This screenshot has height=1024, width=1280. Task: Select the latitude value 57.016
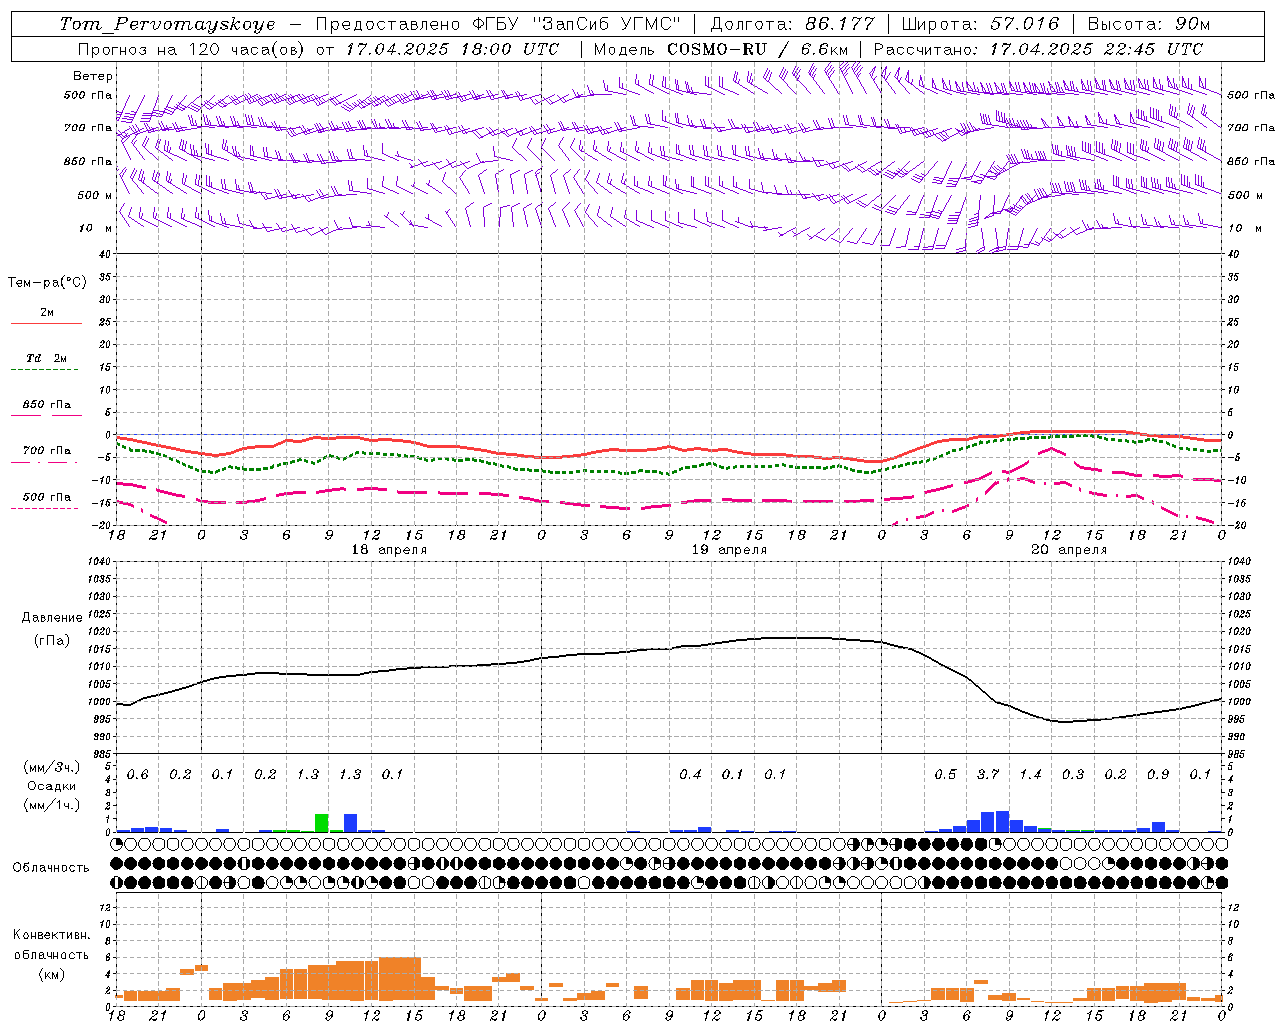[x=1023, y=24]
